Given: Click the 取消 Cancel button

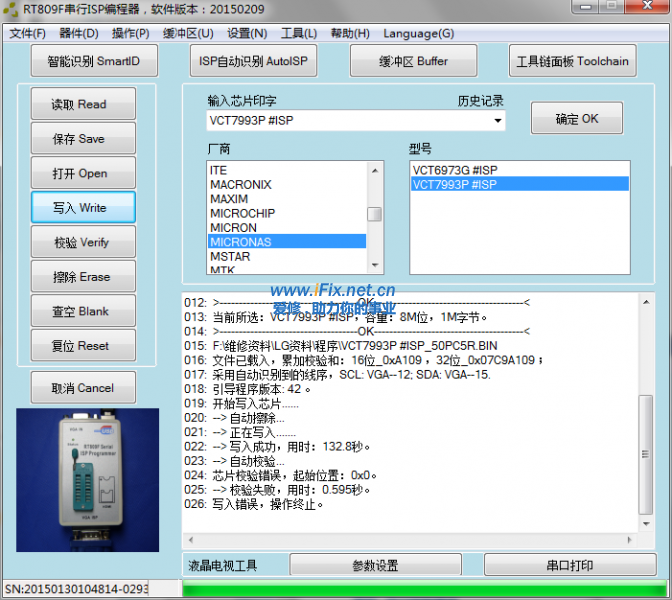Looking at the screenshot, I should point(83,388).
